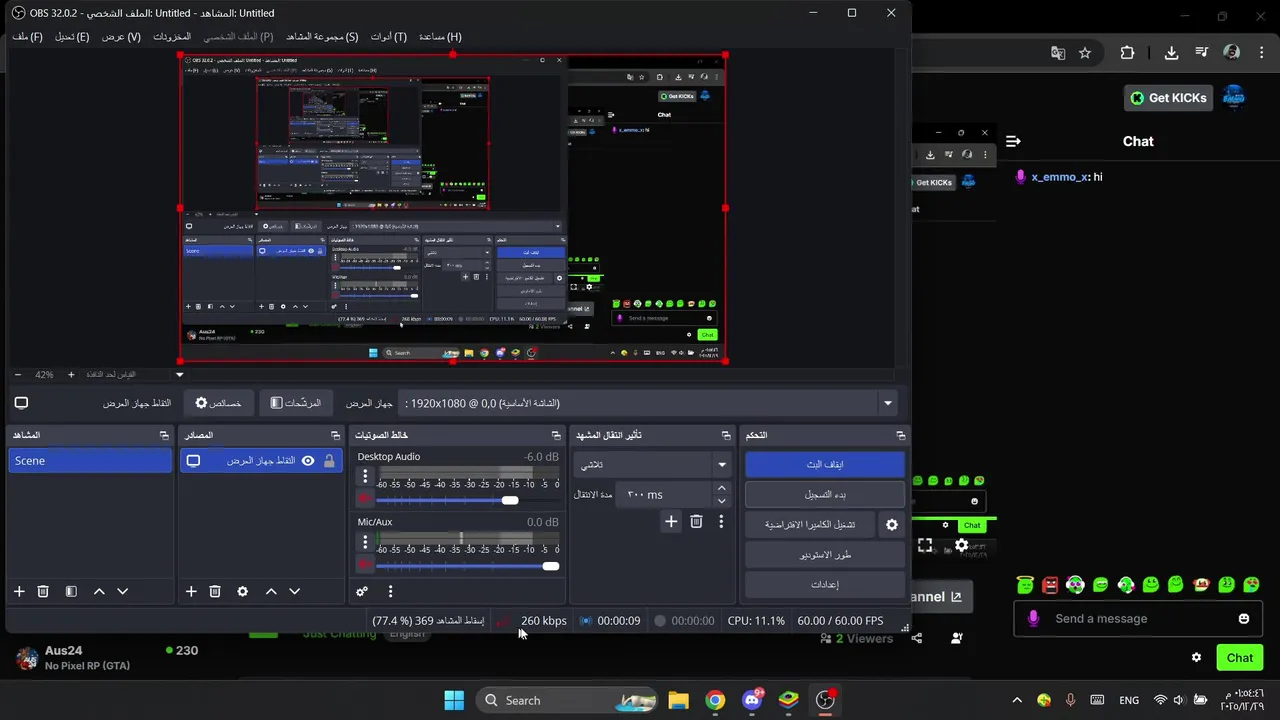Screen dimensions: 1280x720
Task: Pop out the Controls dock (التحكم) float icon
Action: click(900, 435)
